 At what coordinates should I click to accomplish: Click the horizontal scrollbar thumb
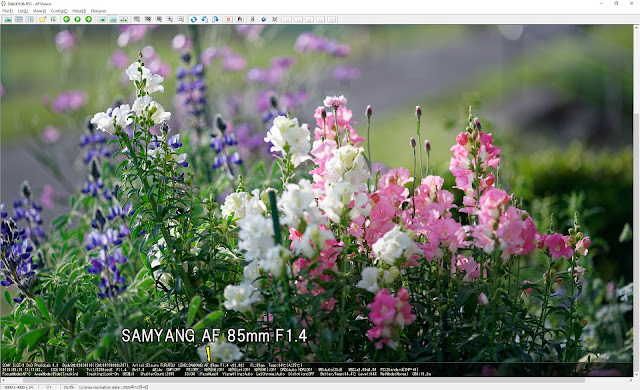coord(304,380)
